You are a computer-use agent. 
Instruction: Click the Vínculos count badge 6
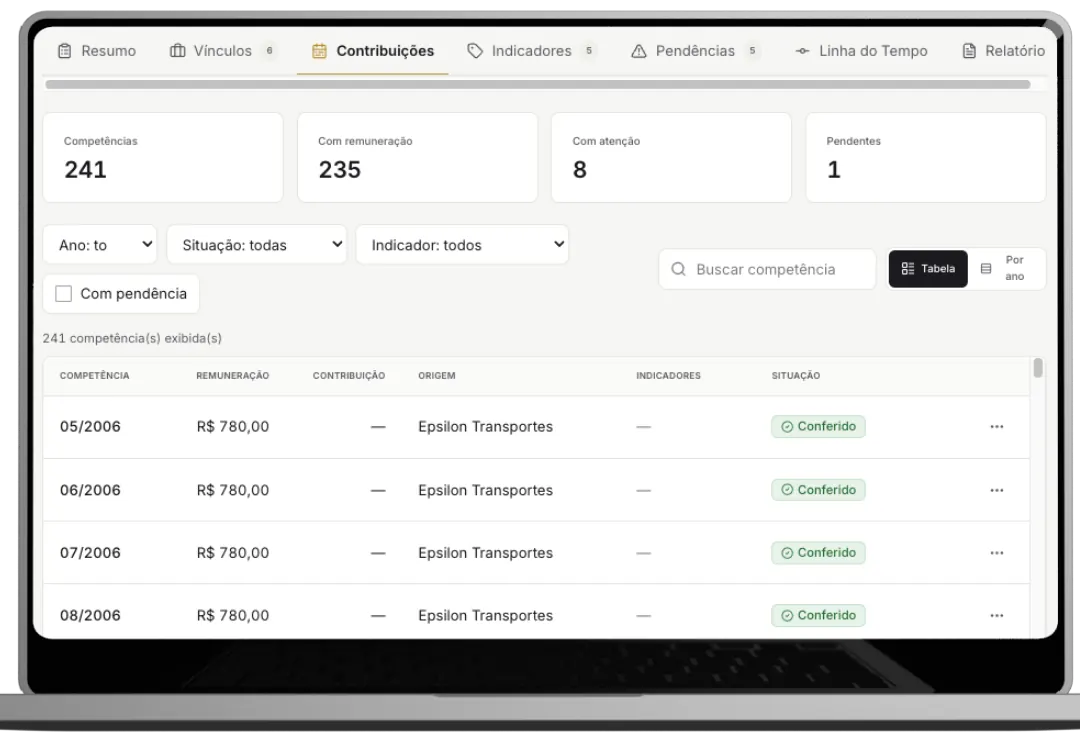click(x=269, y=51)
